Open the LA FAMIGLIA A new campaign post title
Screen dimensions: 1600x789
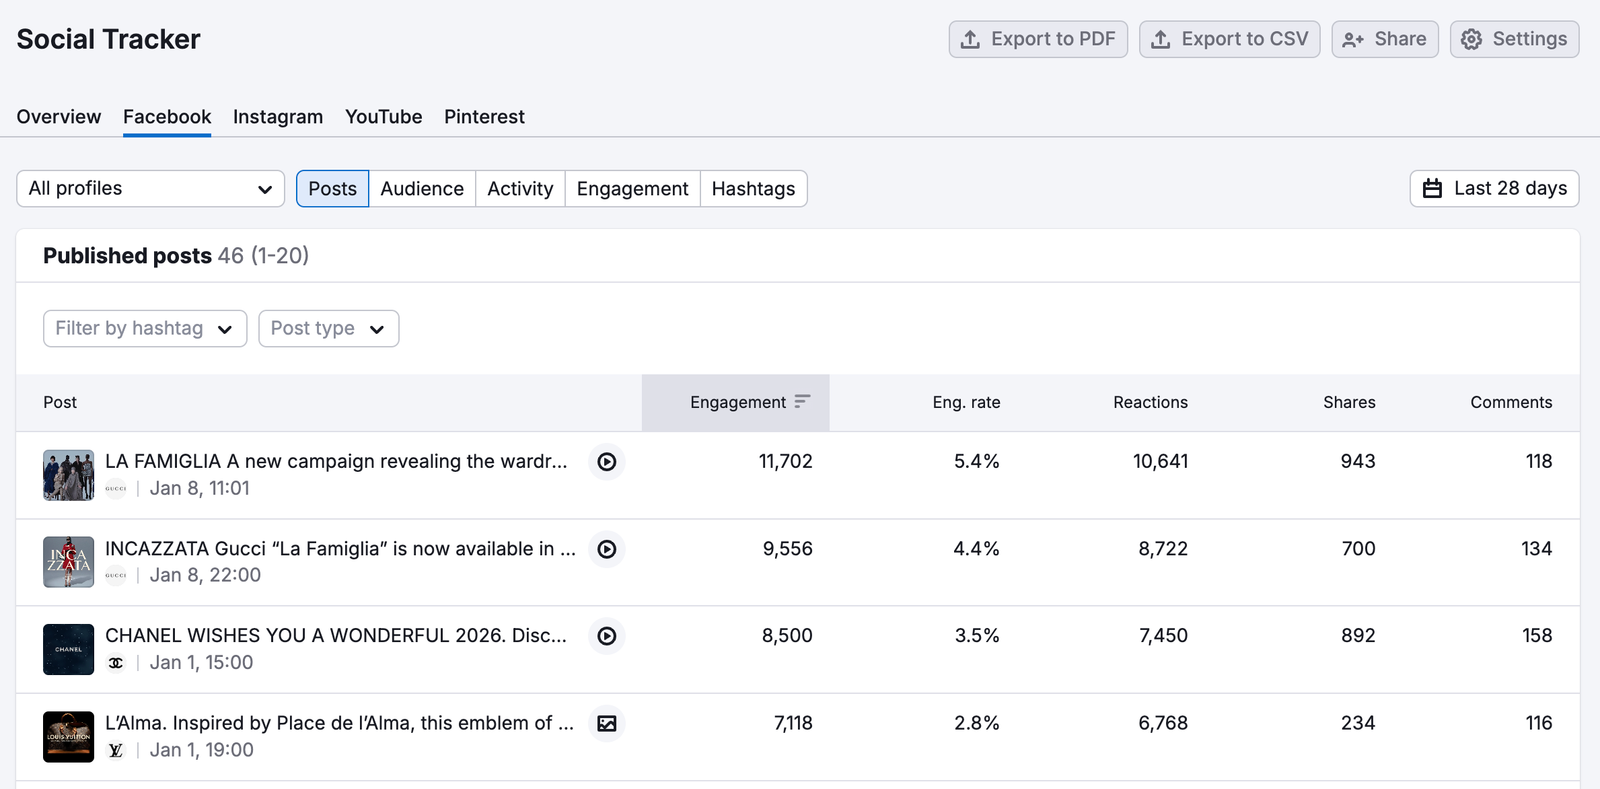click(336, 461)
